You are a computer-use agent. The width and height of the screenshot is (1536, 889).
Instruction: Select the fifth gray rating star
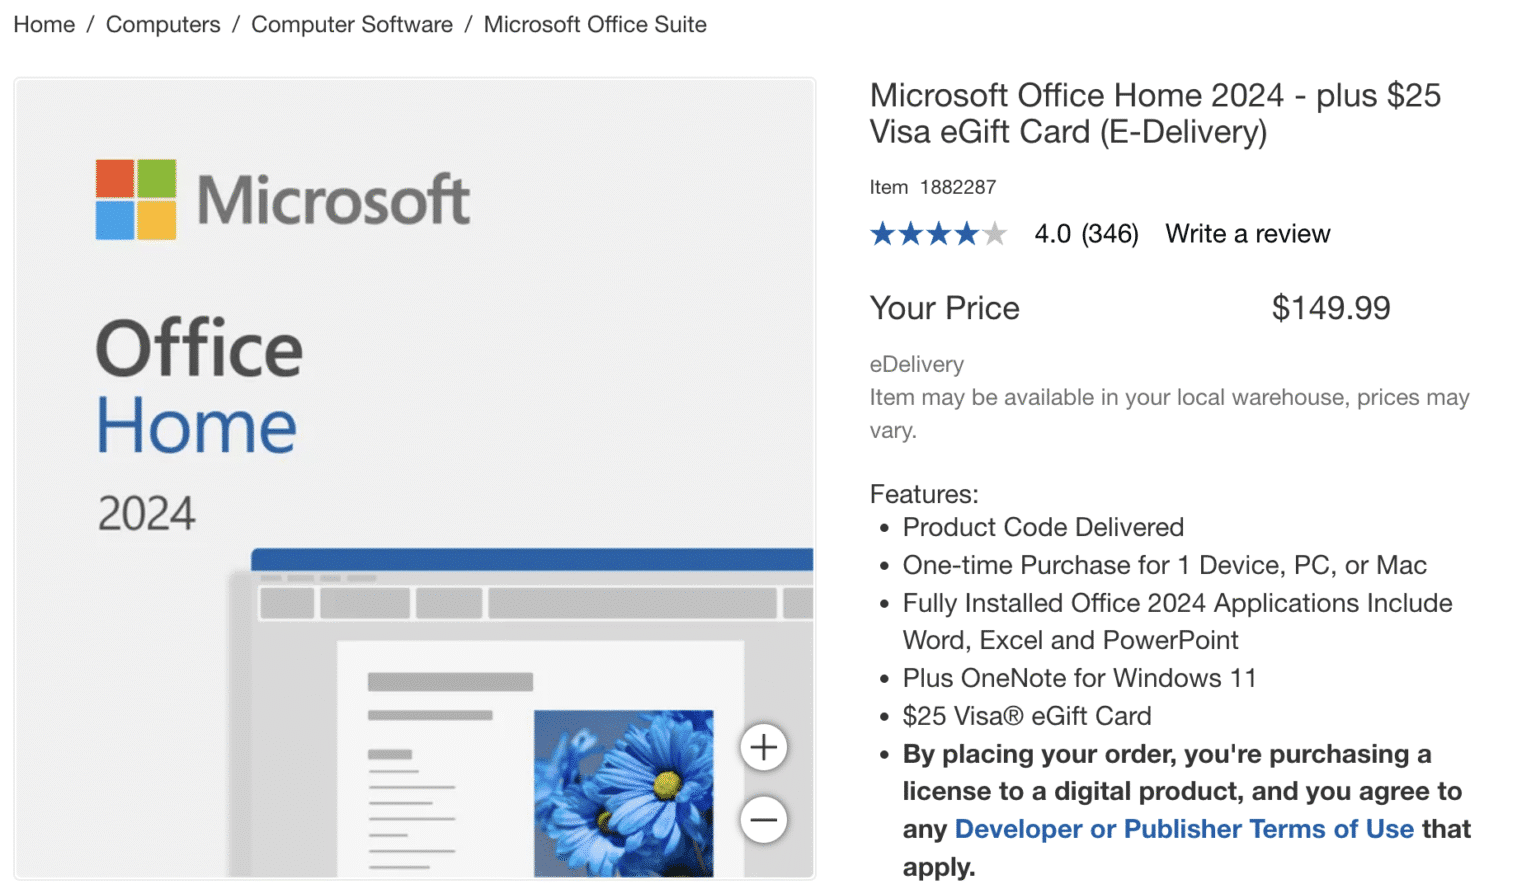click(994, 233)
